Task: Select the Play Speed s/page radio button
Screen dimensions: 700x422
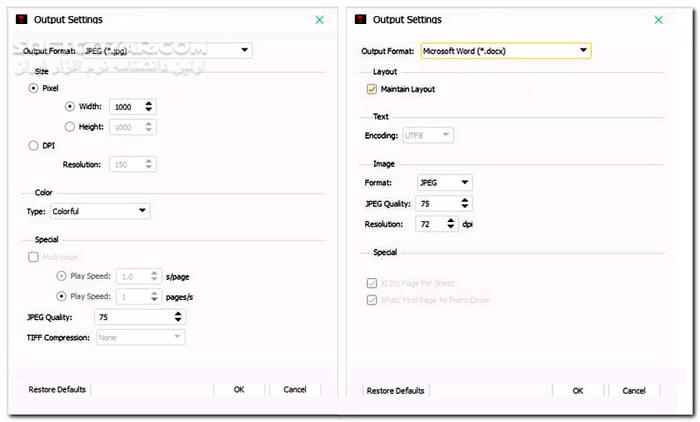Action: (x=61, y=276)
